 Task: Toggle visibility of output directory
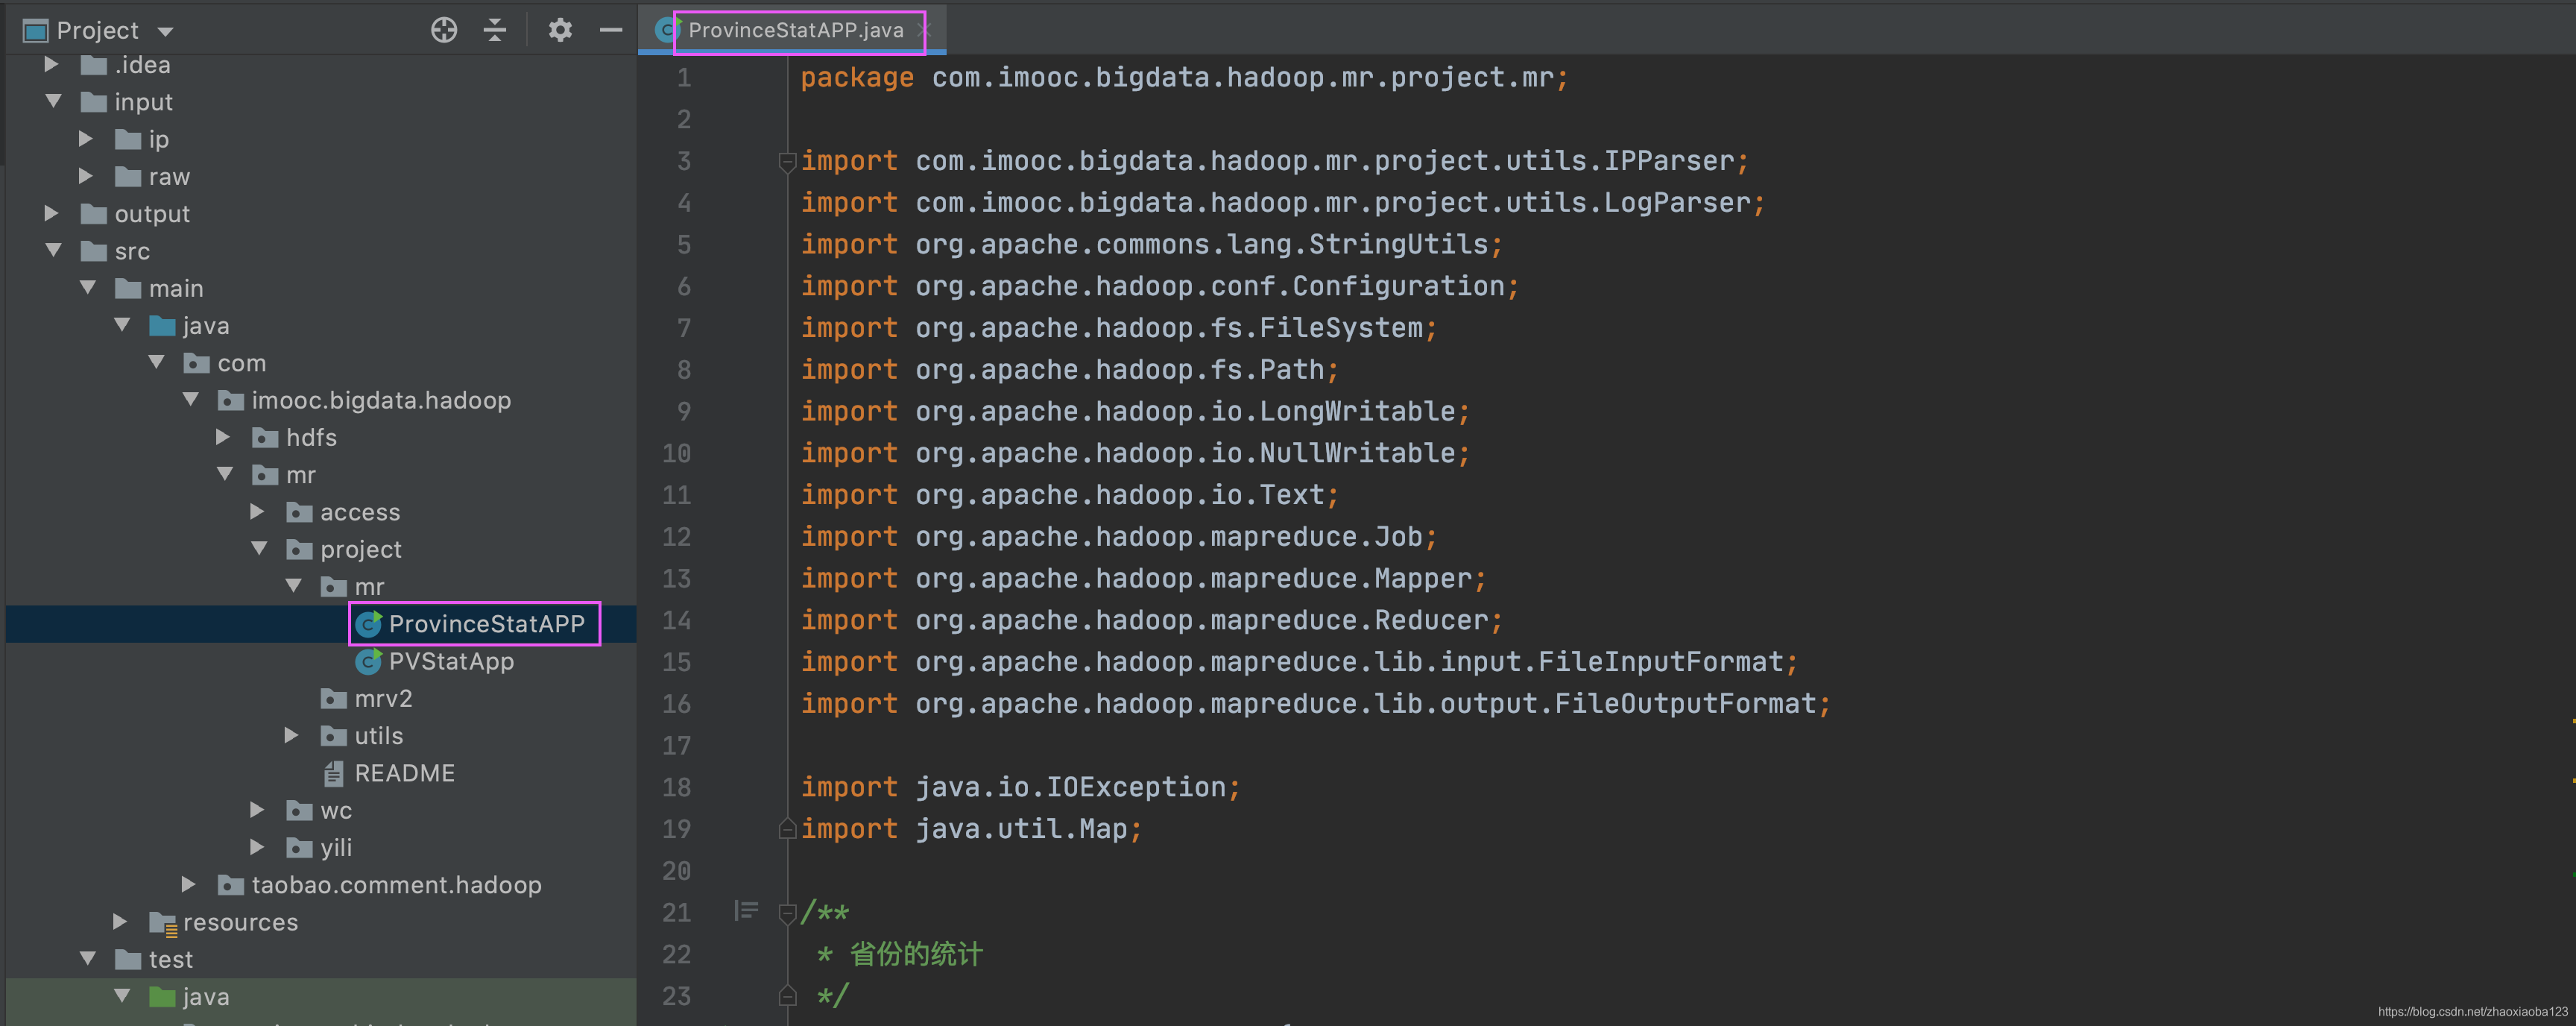[46, 214]
